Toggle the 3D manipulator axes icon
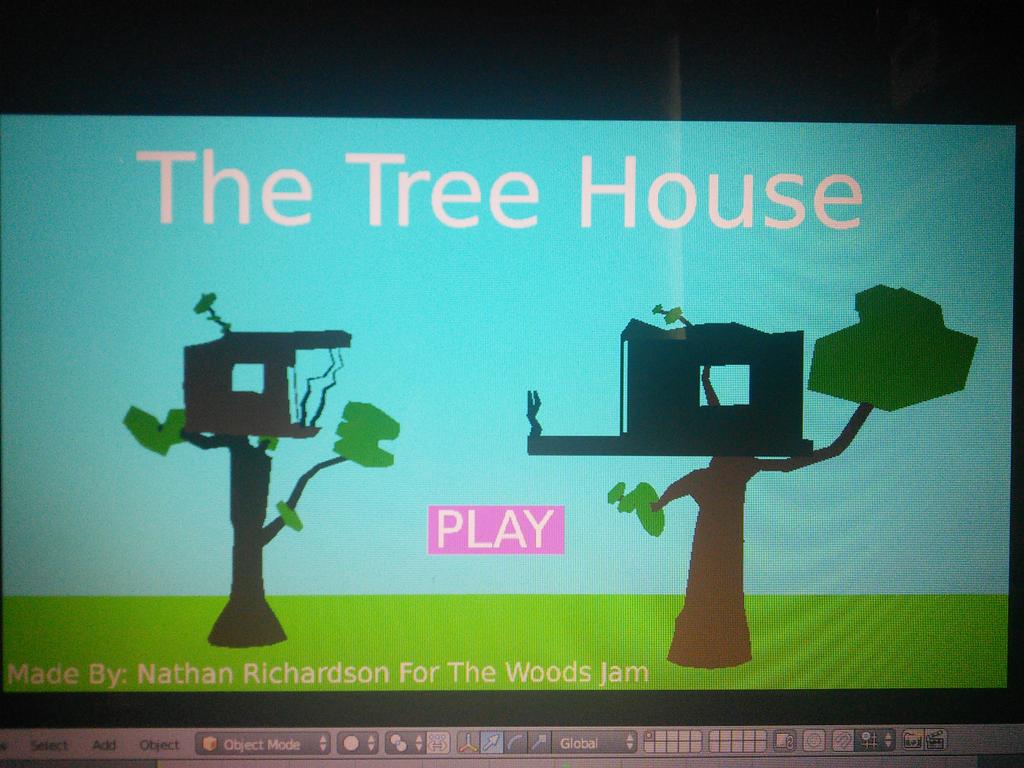The image size is (1024, 768). (x=468, y=743)
